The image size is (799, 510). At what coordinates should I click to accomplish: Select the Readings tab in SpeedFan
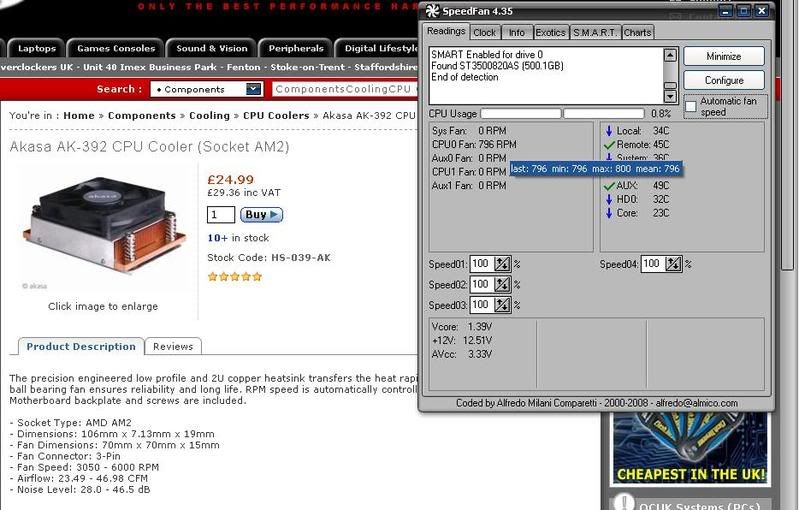[446, 31]
